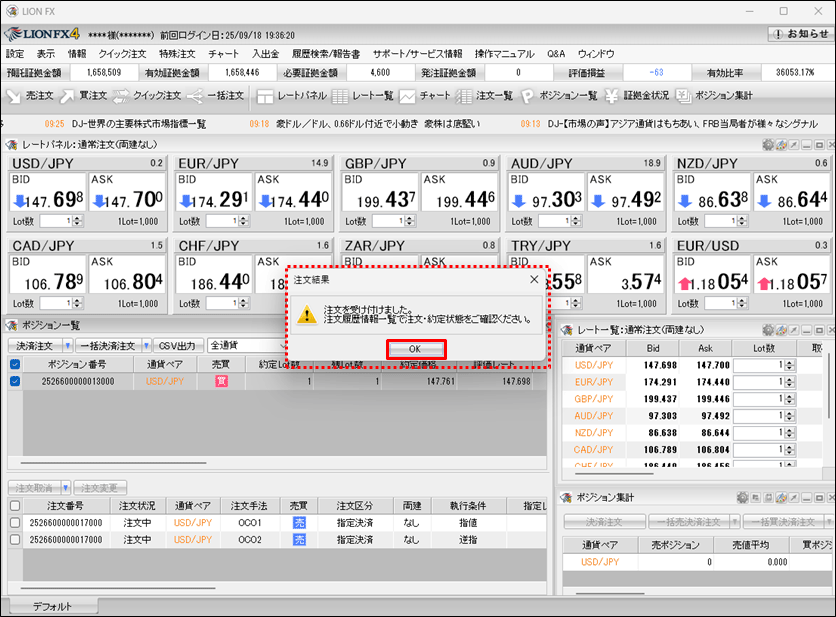Open クイック注文 from the toolbar
Screen dimensions: 836x617
coord(145,96)
